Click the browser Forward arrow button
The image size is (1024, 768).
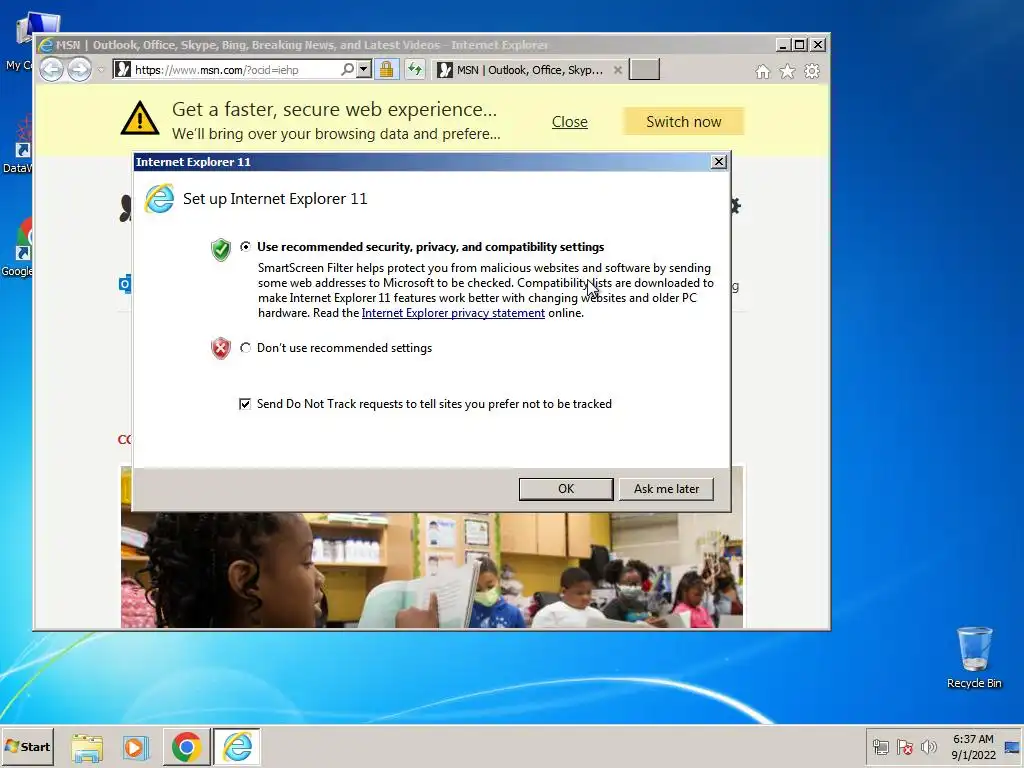(80, 69)
